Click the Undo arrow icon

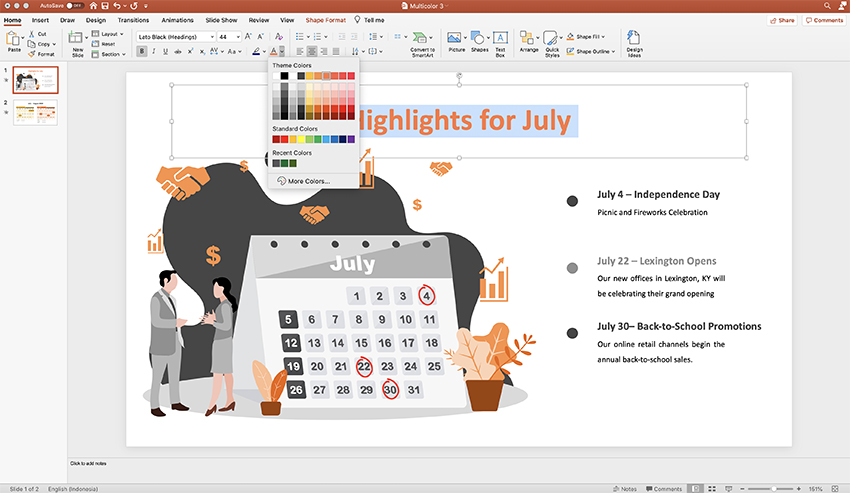pos(117,5)
